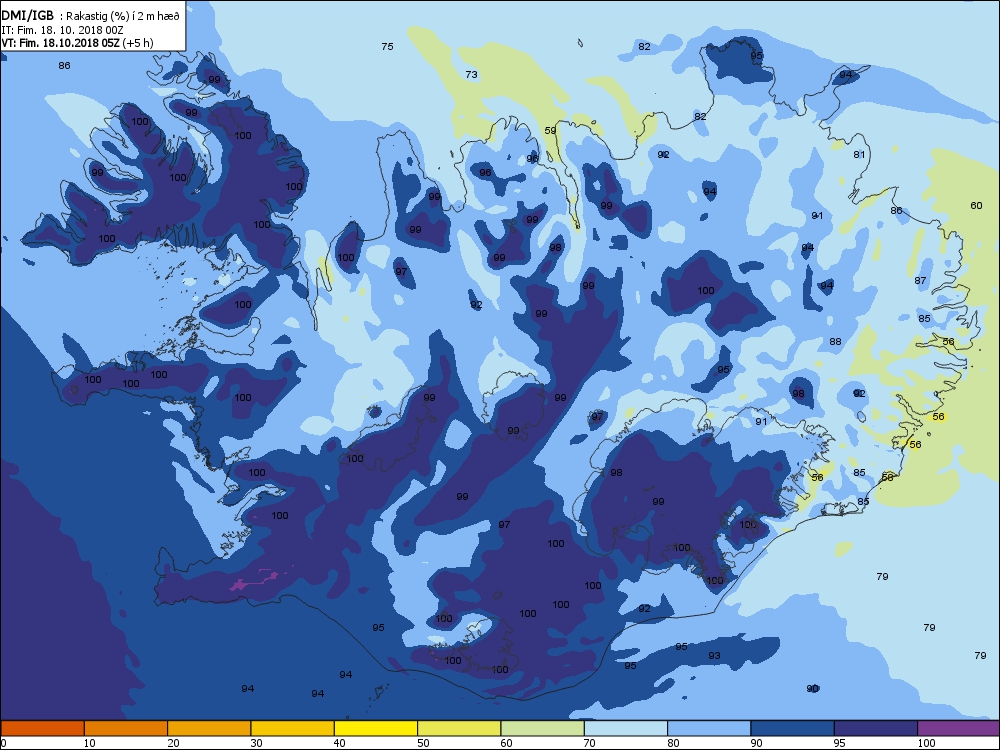Click the 10–20% orange legend swatch
Viewport: 1000px width, 750px height.
pyautogui.click(x=126, y=728)
